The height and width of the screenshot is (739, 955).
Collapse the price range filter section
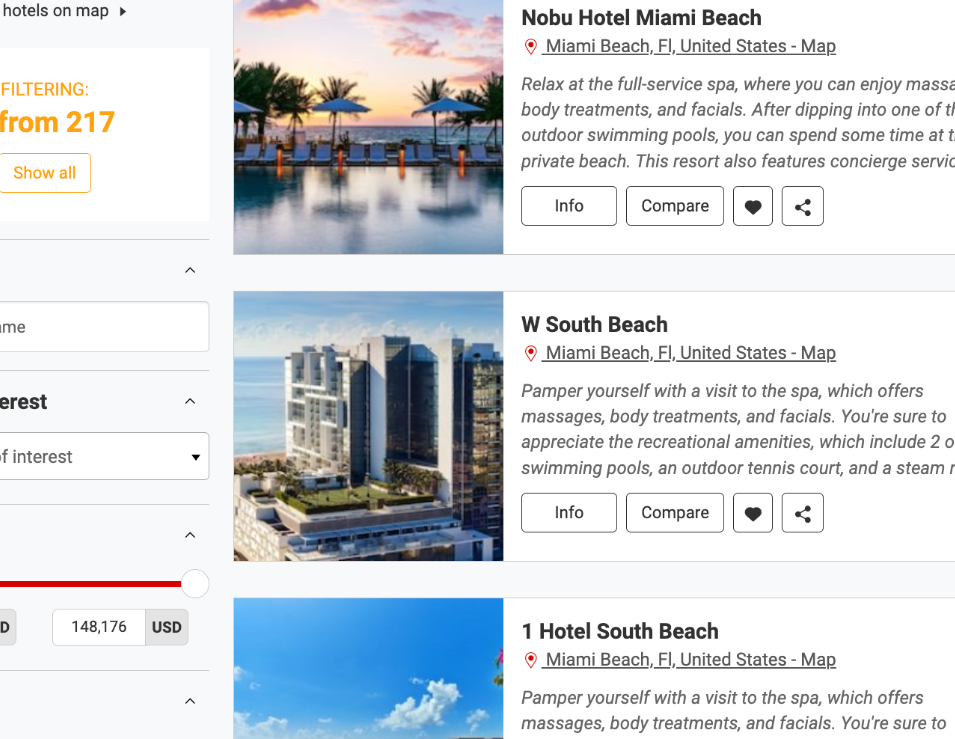pos(190,535)
